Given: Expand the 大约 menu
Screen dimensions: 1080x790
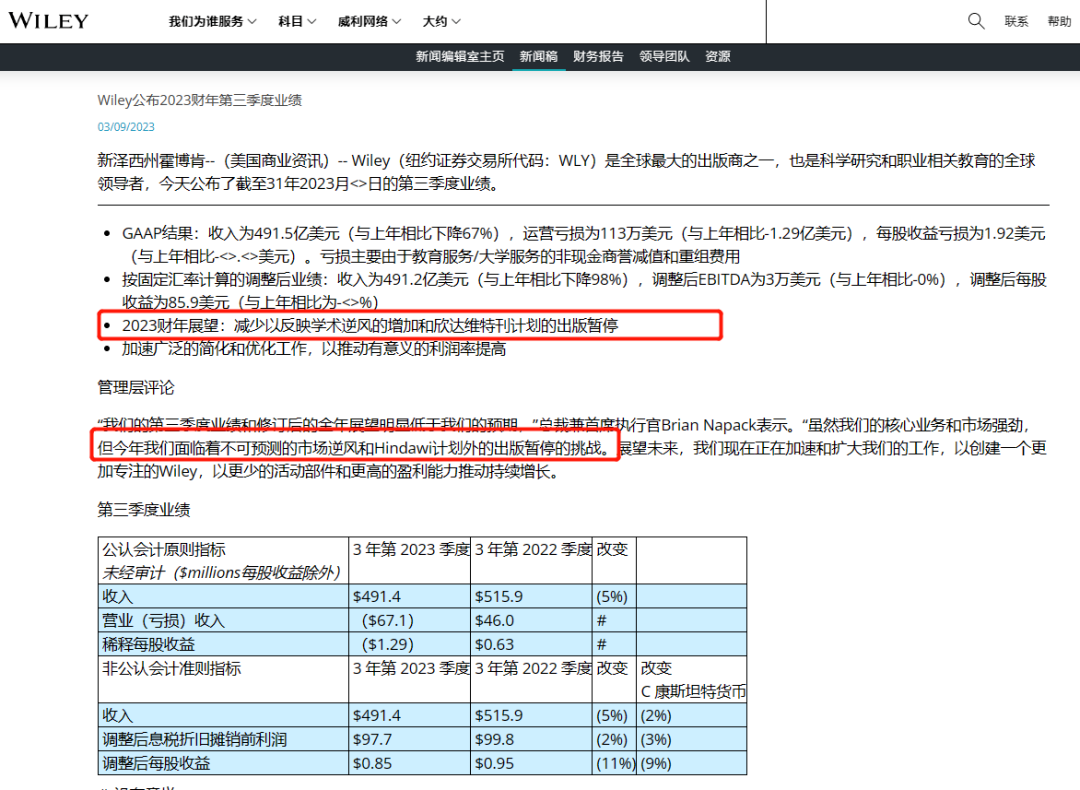Looking at the screenshot, I should click(x=442, y=21).
